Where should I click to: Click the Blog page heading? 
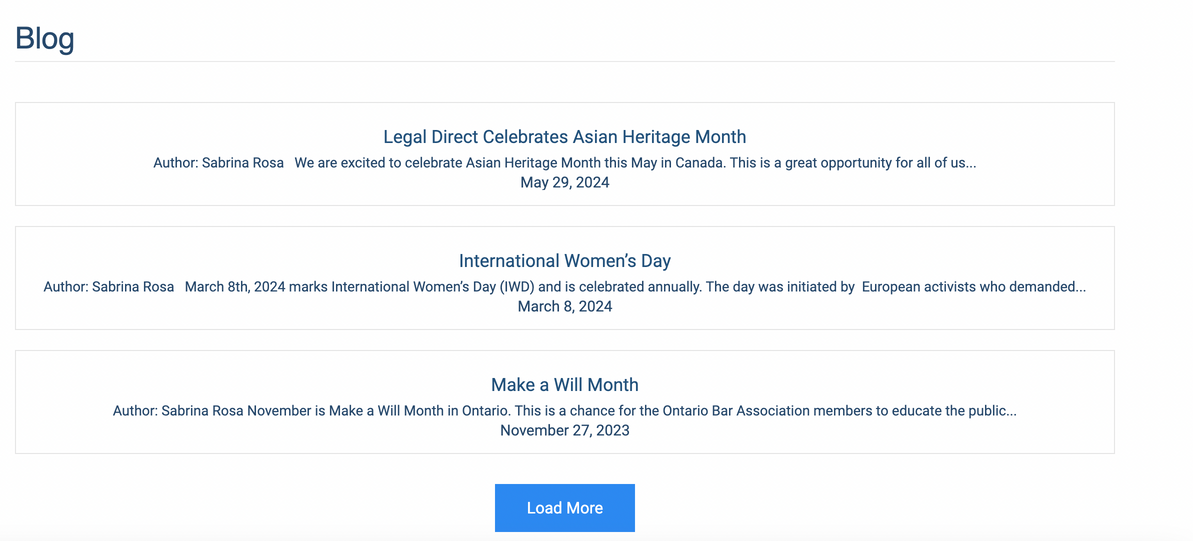coord(45,38)
